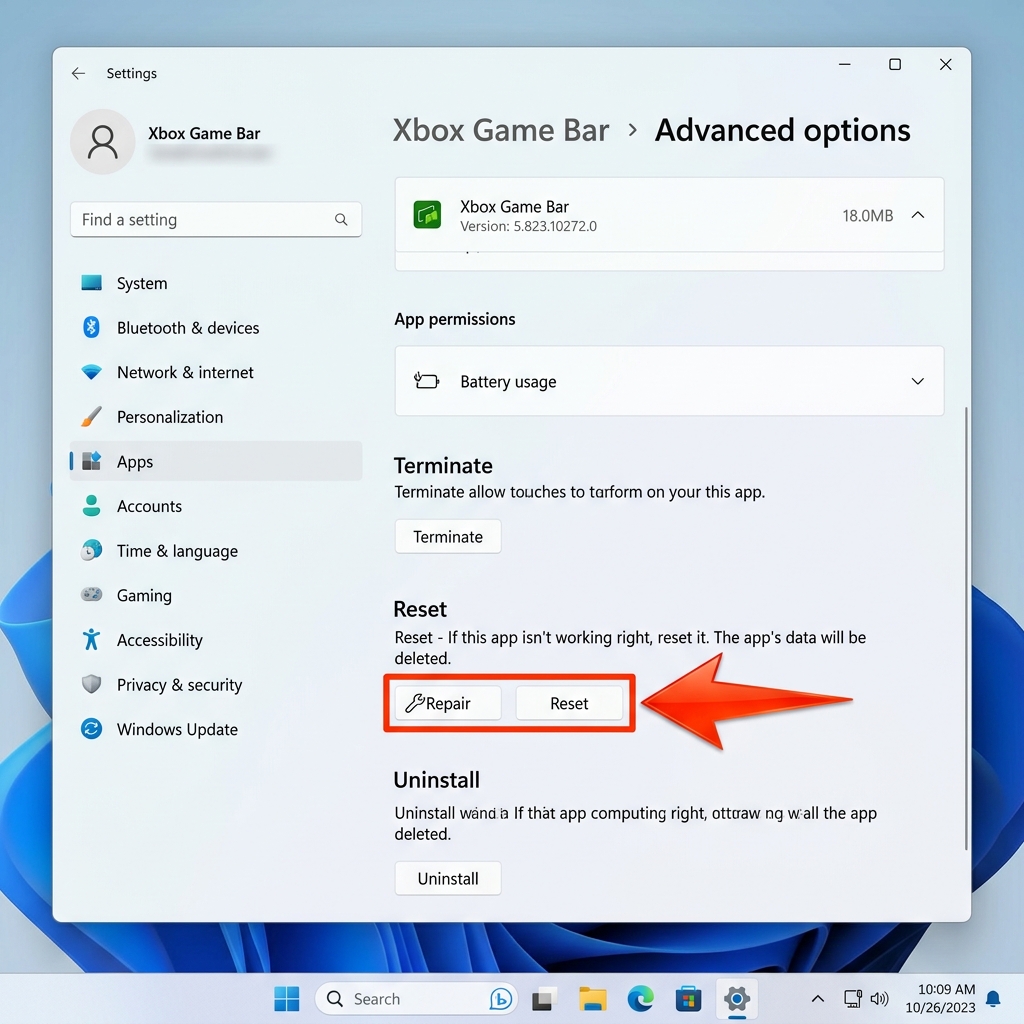Close the Settings window
Screen dimensions: 1024x1024
coord(945,64)
